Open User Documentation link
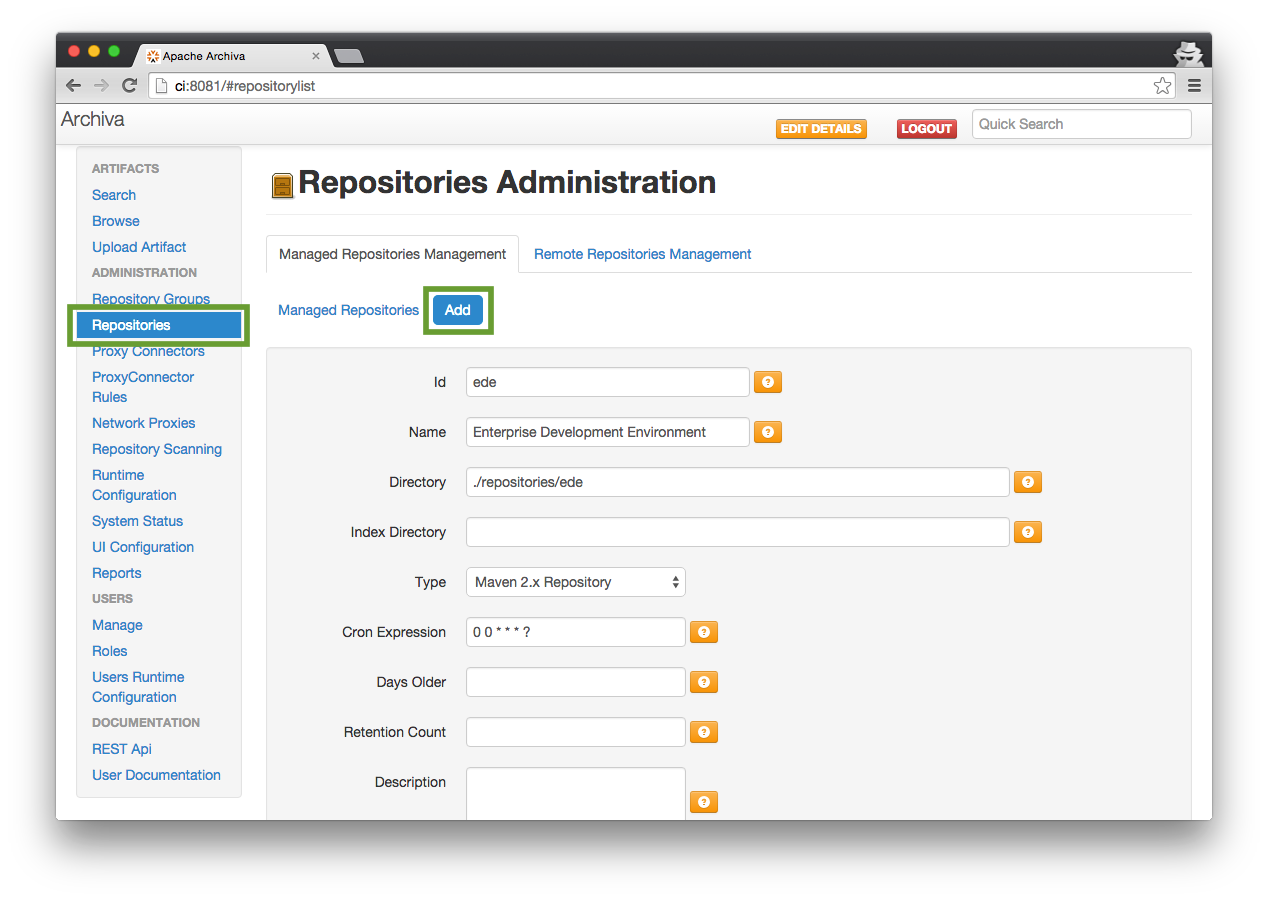The width and height of the screenshot is (1268, 900). point(156,775)
